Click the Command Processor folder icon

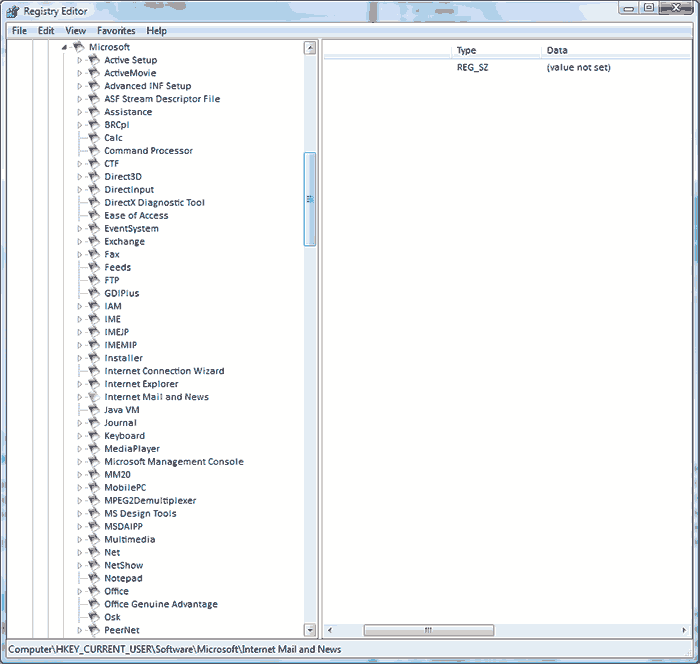click(94, 150)
